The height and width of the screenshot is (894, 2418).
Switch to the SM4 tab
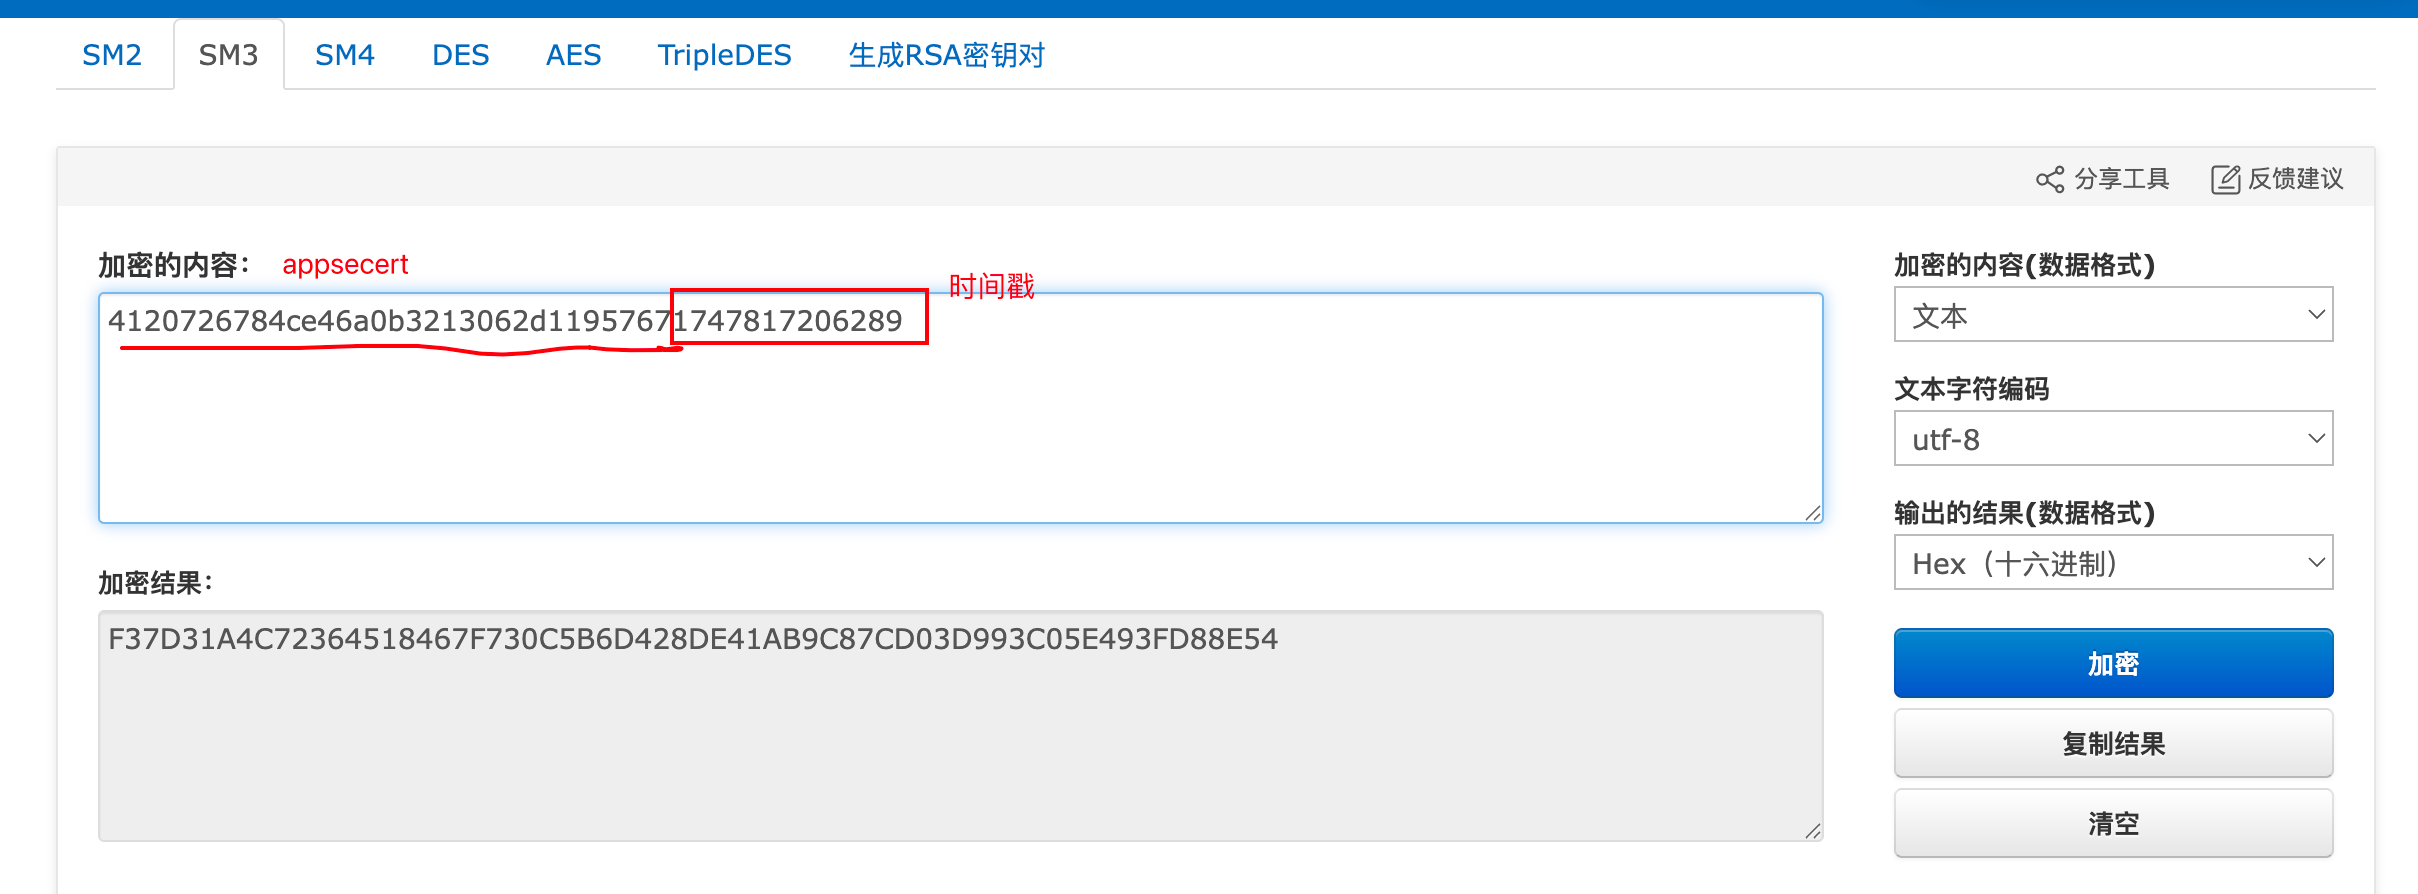[x=344, y=55]
